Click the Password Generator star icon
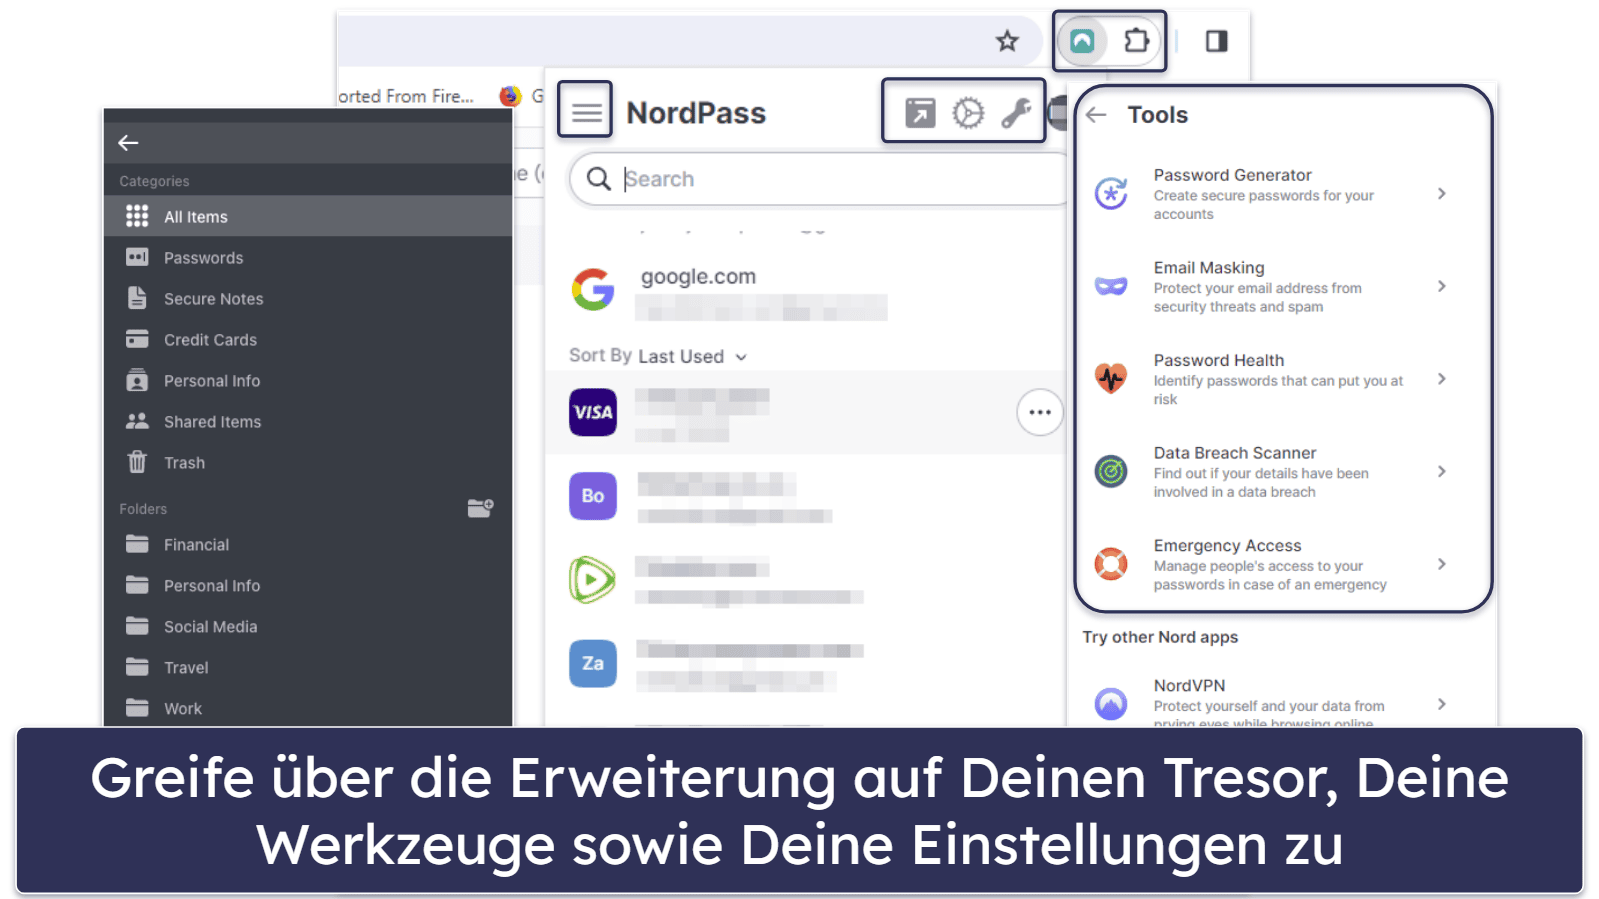Viewport: 1599px width, 899px height. pos(1111,193)
